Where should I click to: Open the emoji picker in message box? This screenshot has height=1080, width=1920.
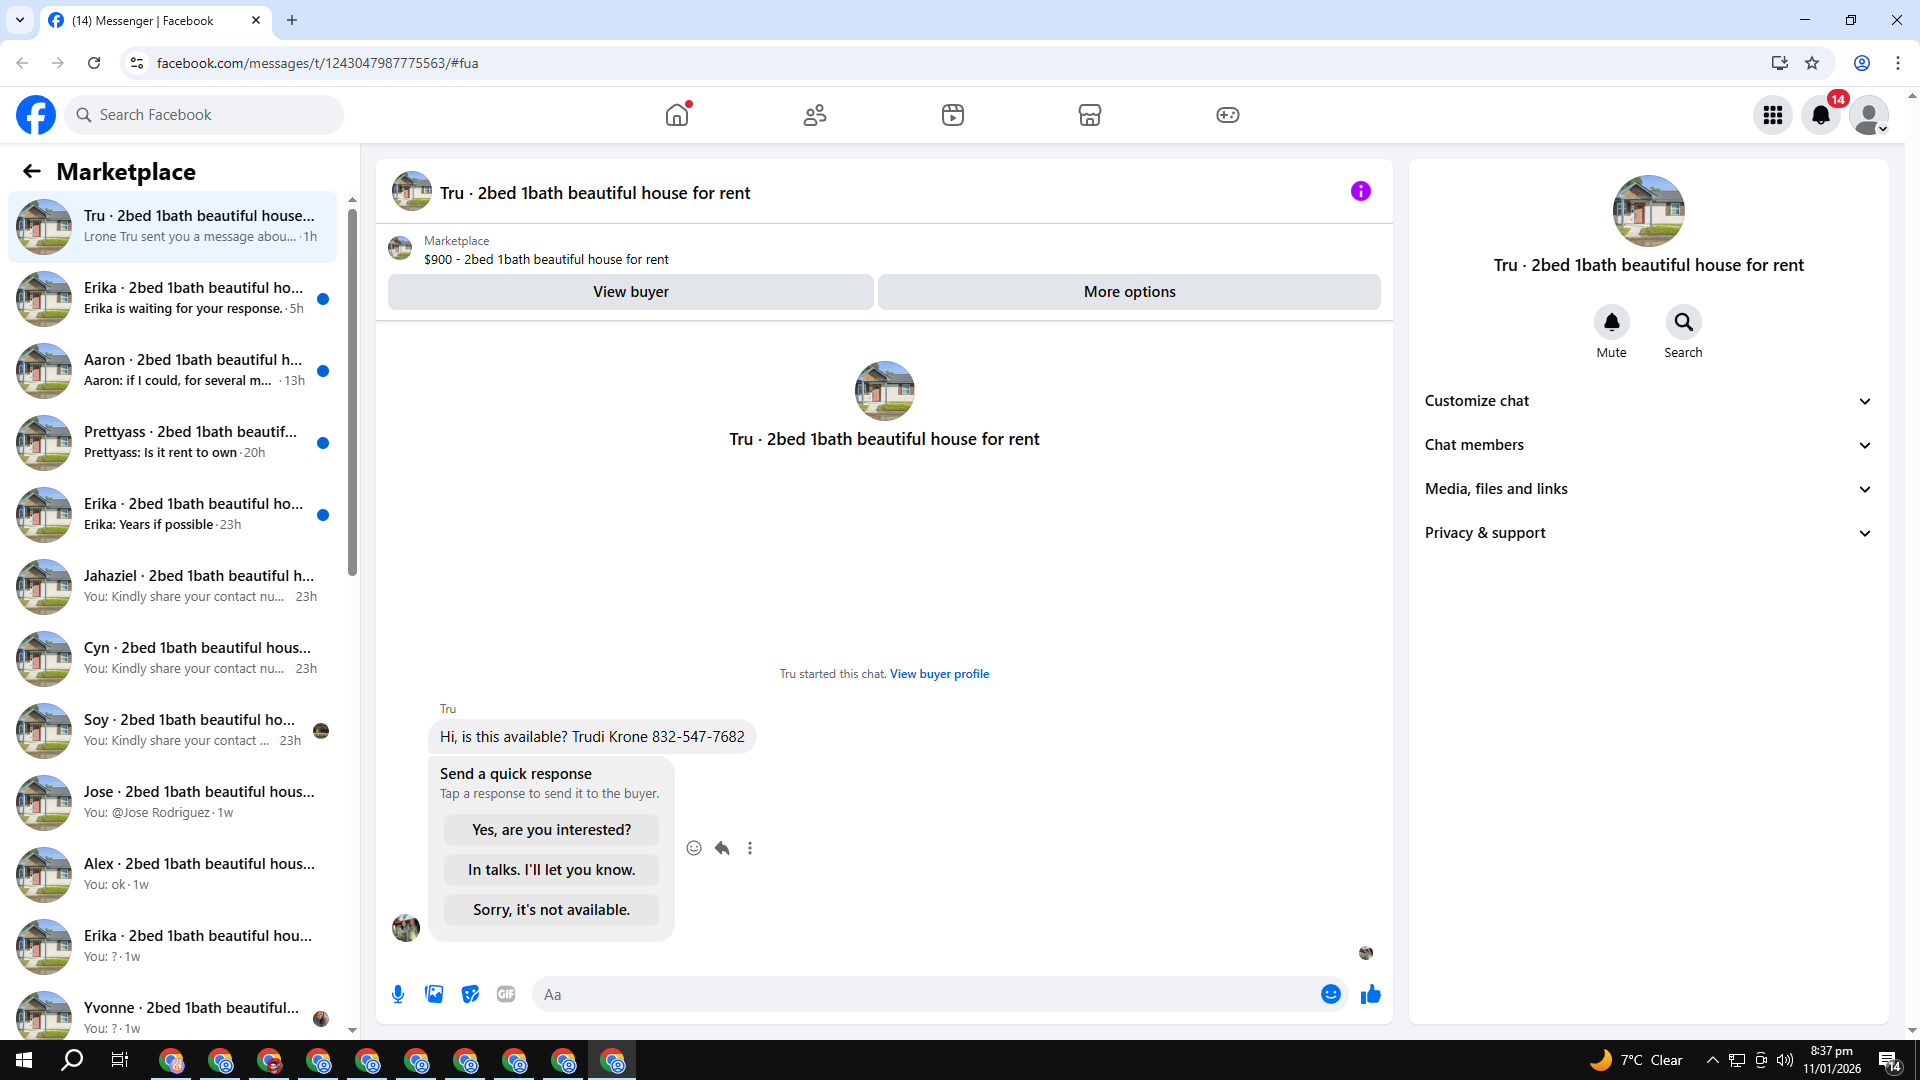(1331, 994)
